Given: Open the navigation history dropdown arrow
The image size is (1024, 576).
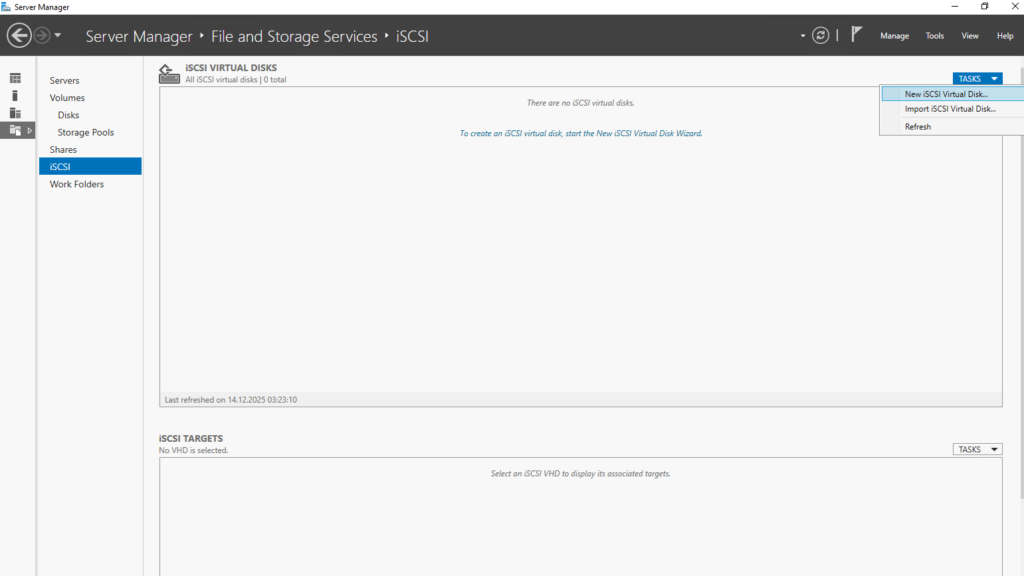Looking at the screenshot, I should [x=58, y=36].
